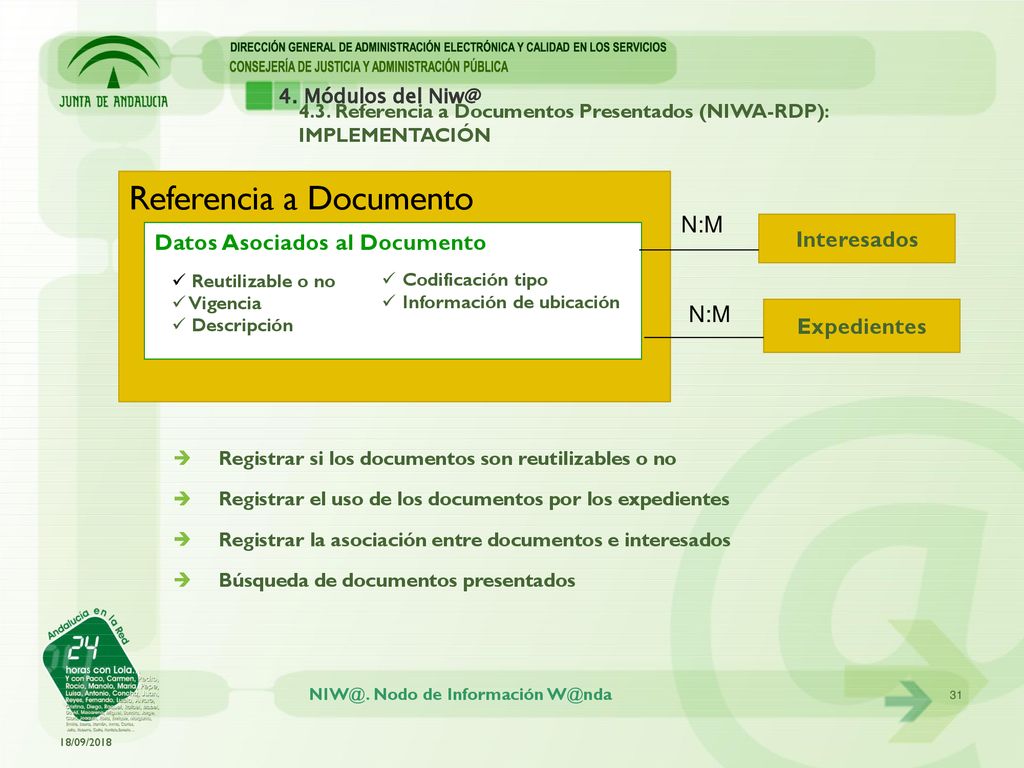The height and width of the screenshot is (768, 1024).
Task: Click arrow bullet before 'Búsqueda de documentos'
Action: [182, 580]
